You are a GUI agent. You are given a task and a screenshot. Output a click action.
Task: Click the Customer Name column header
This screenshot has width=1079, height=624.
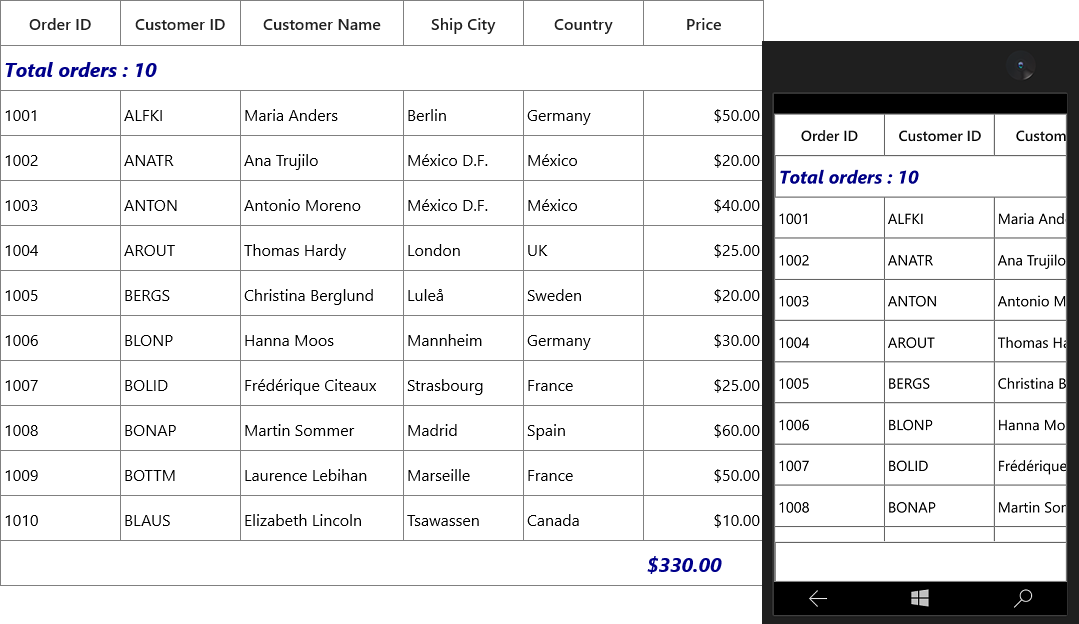[321, 23]
